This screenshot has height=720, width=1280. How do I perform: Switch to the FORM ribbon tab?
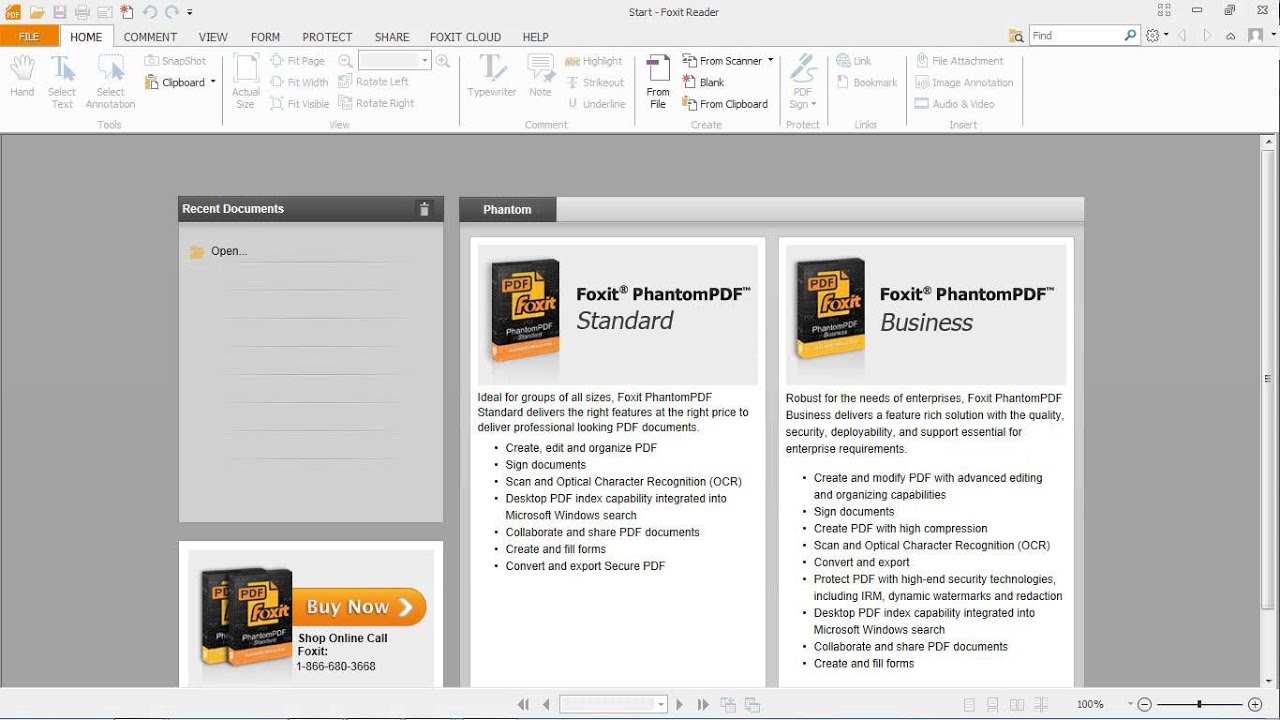[x=265, y=37]
